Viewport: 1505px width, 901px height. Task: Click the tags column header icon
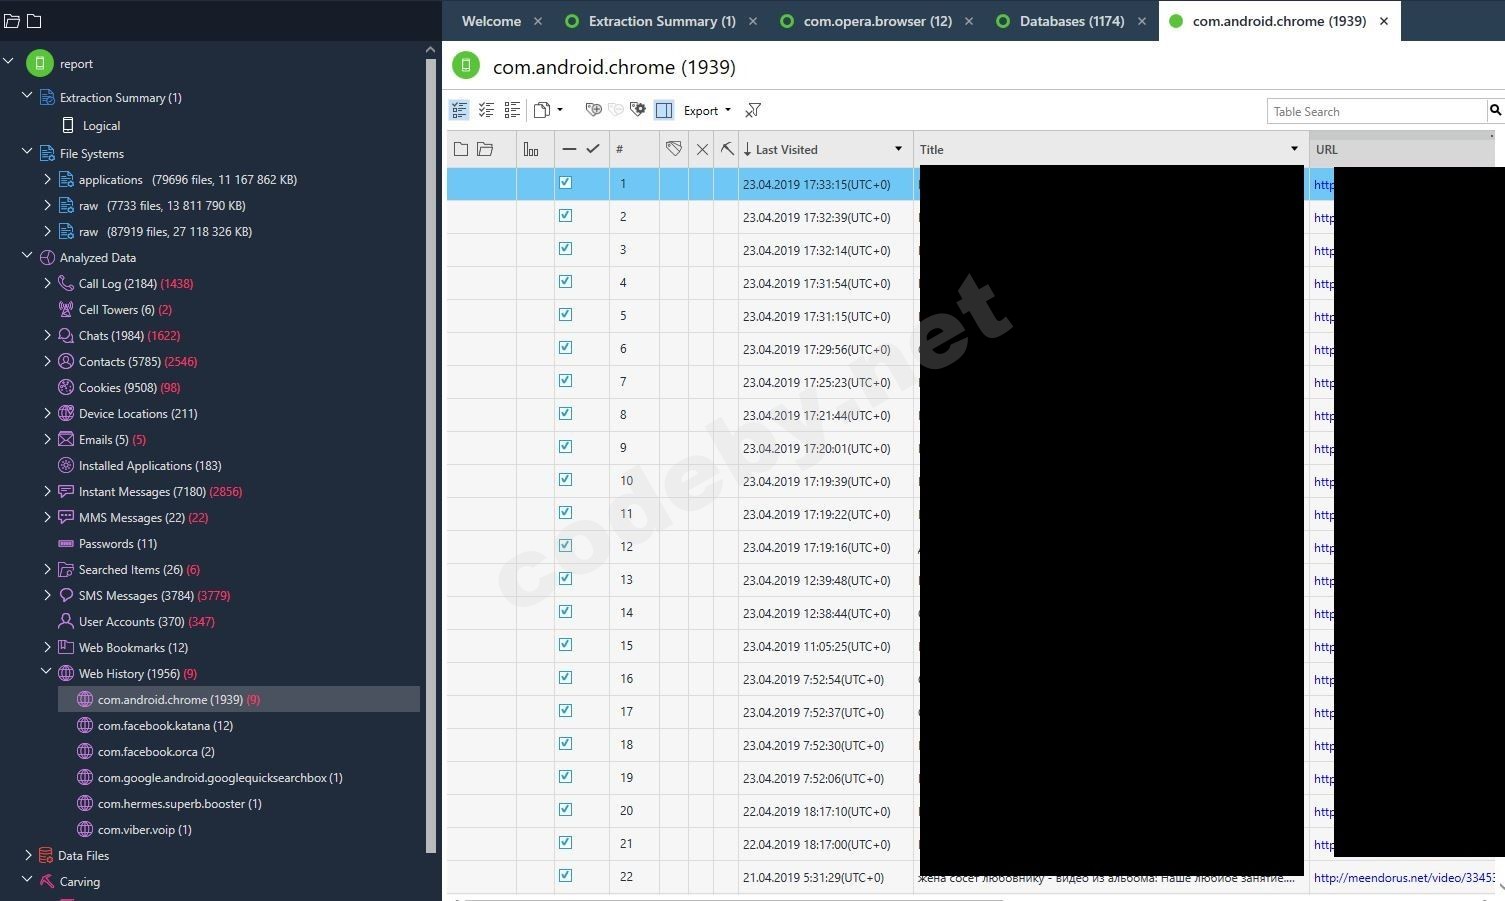click(x=674, y=149)
